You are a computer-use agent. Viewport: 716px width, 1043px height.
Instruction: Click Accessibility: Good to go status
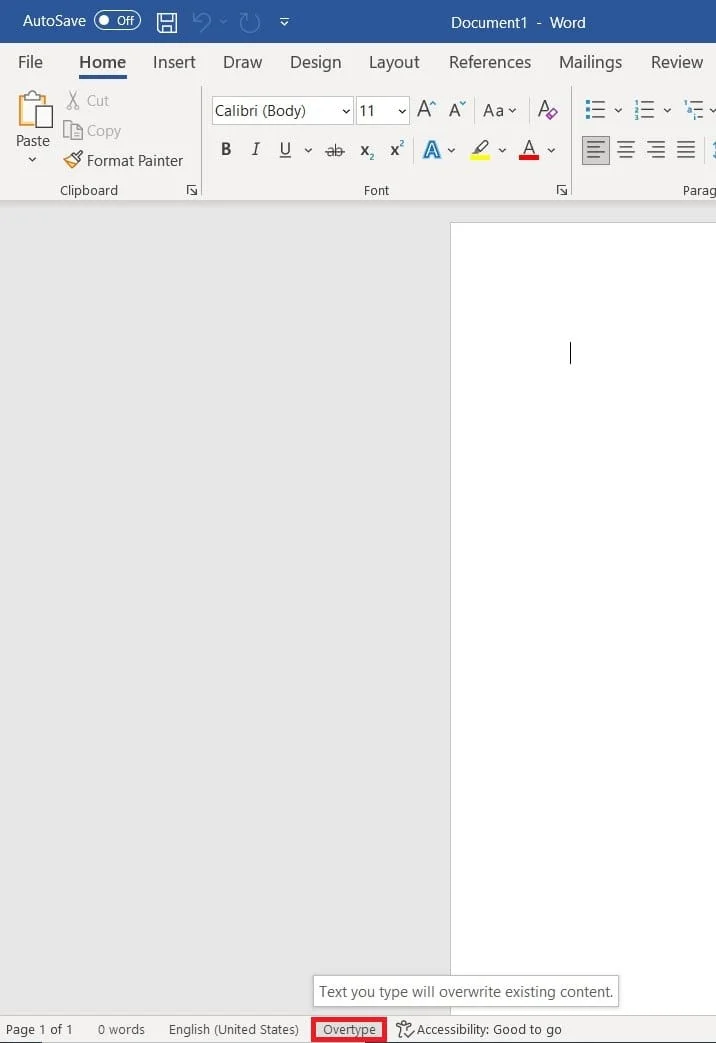(479, 1029)
